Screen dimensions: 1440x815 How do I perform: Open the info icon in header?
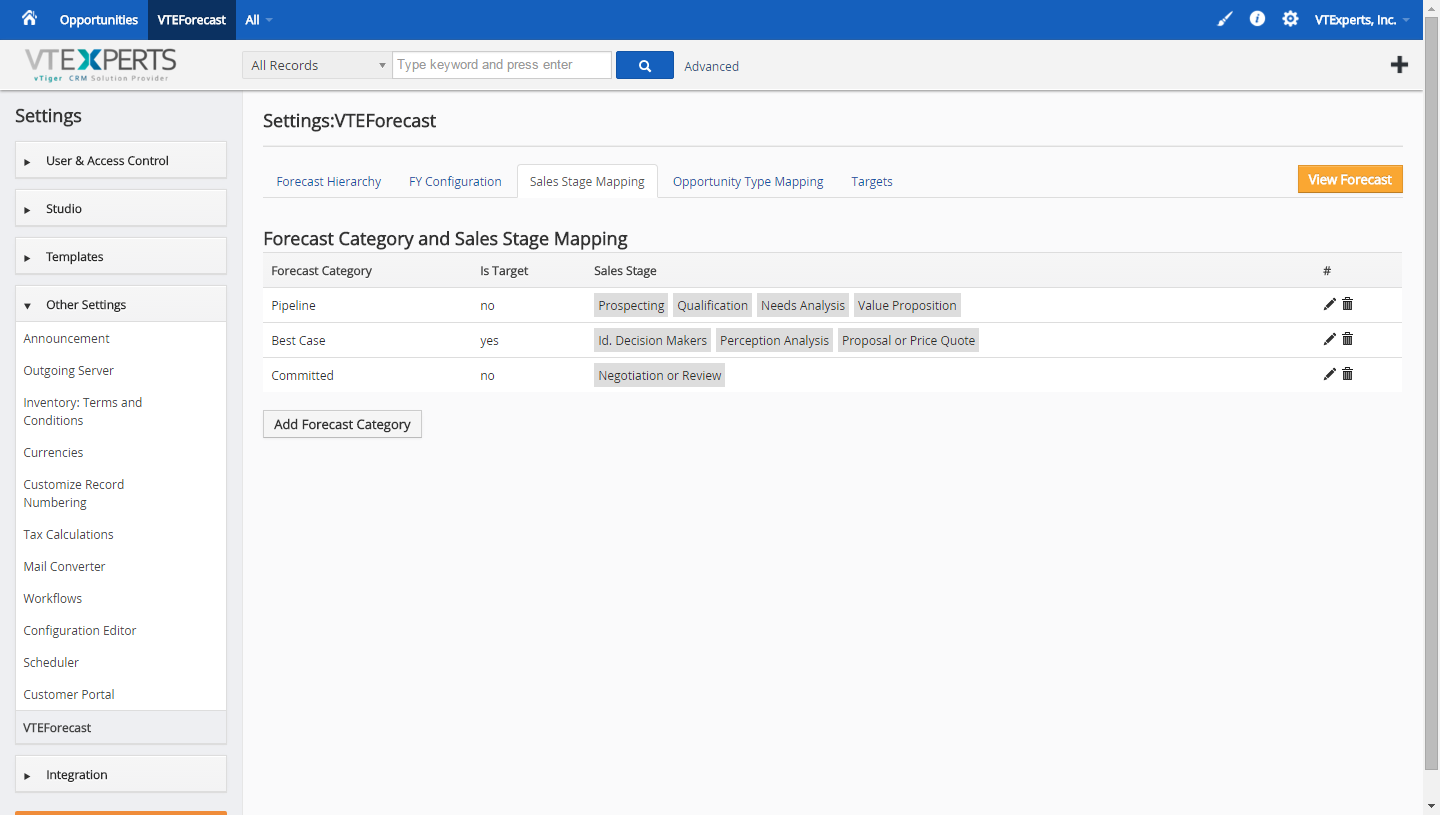pyautogui.click(x=1257, y=19)
